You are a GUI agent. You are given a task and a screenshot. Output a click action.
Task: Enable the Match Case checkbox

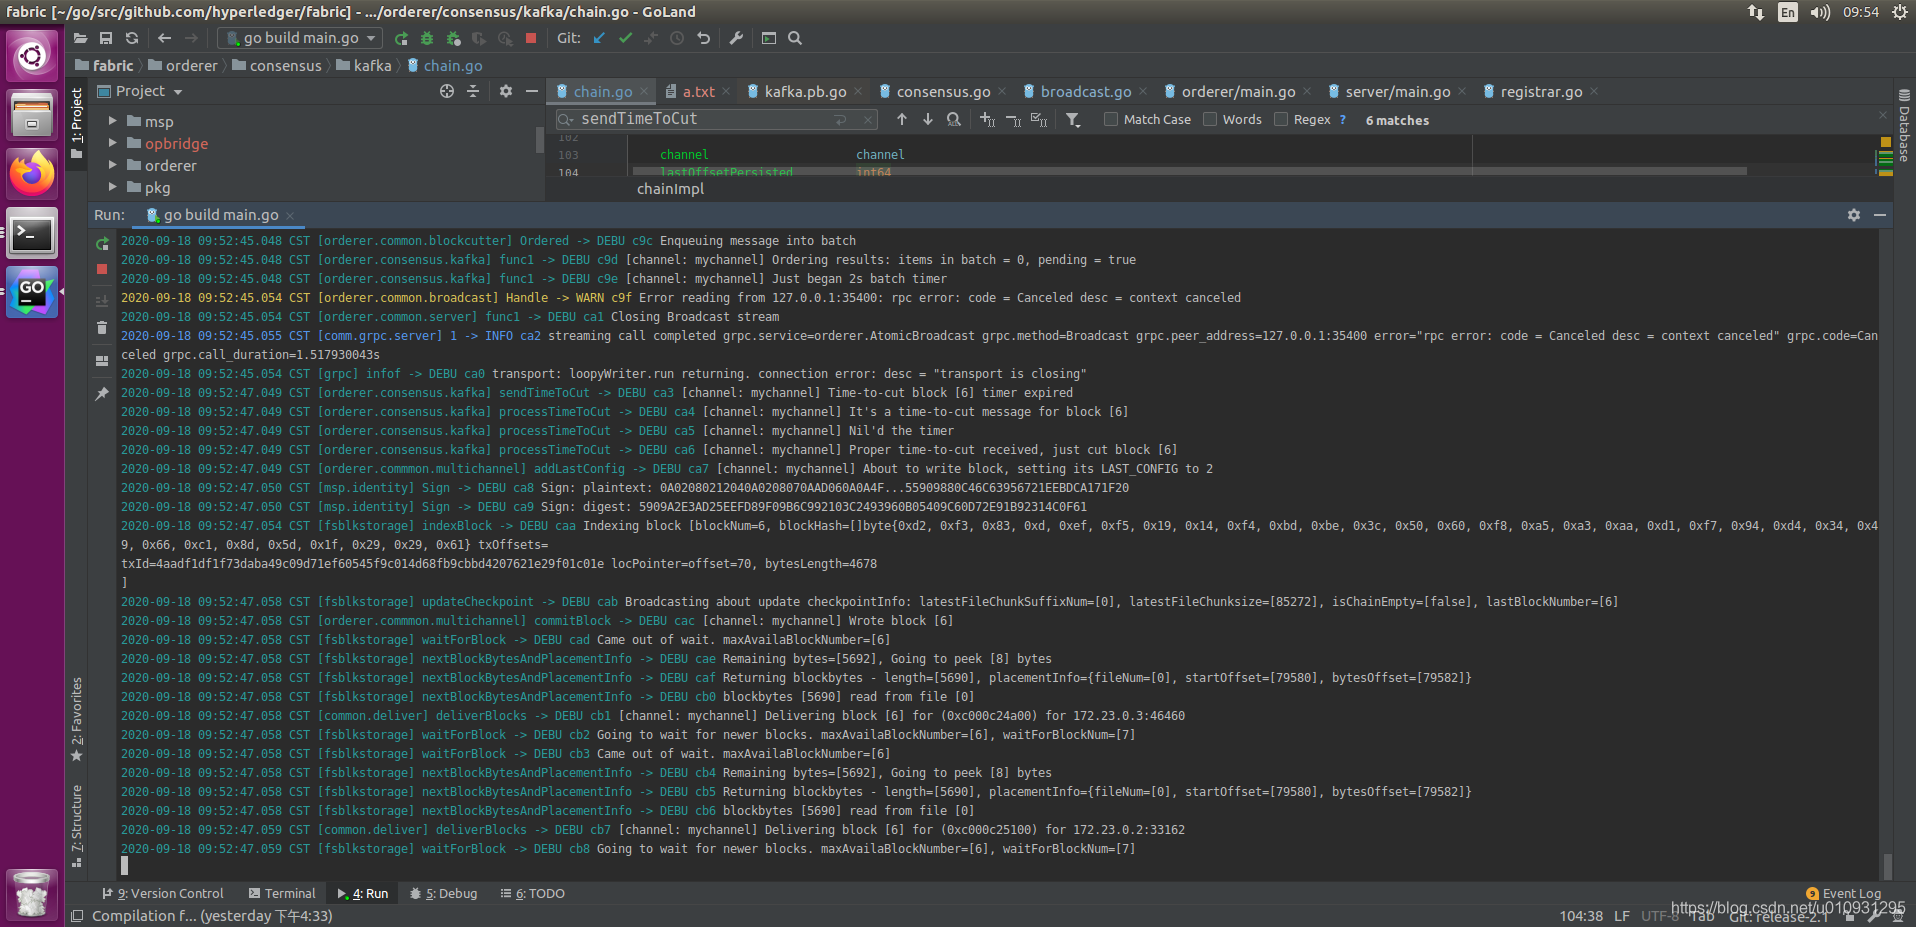coord(1111,119)
